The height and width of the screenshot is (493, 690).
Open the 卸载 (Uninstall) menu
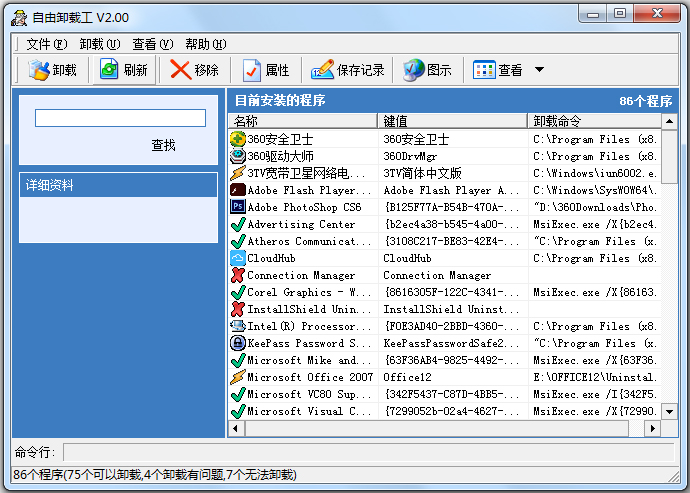click(x=99, y=44)
